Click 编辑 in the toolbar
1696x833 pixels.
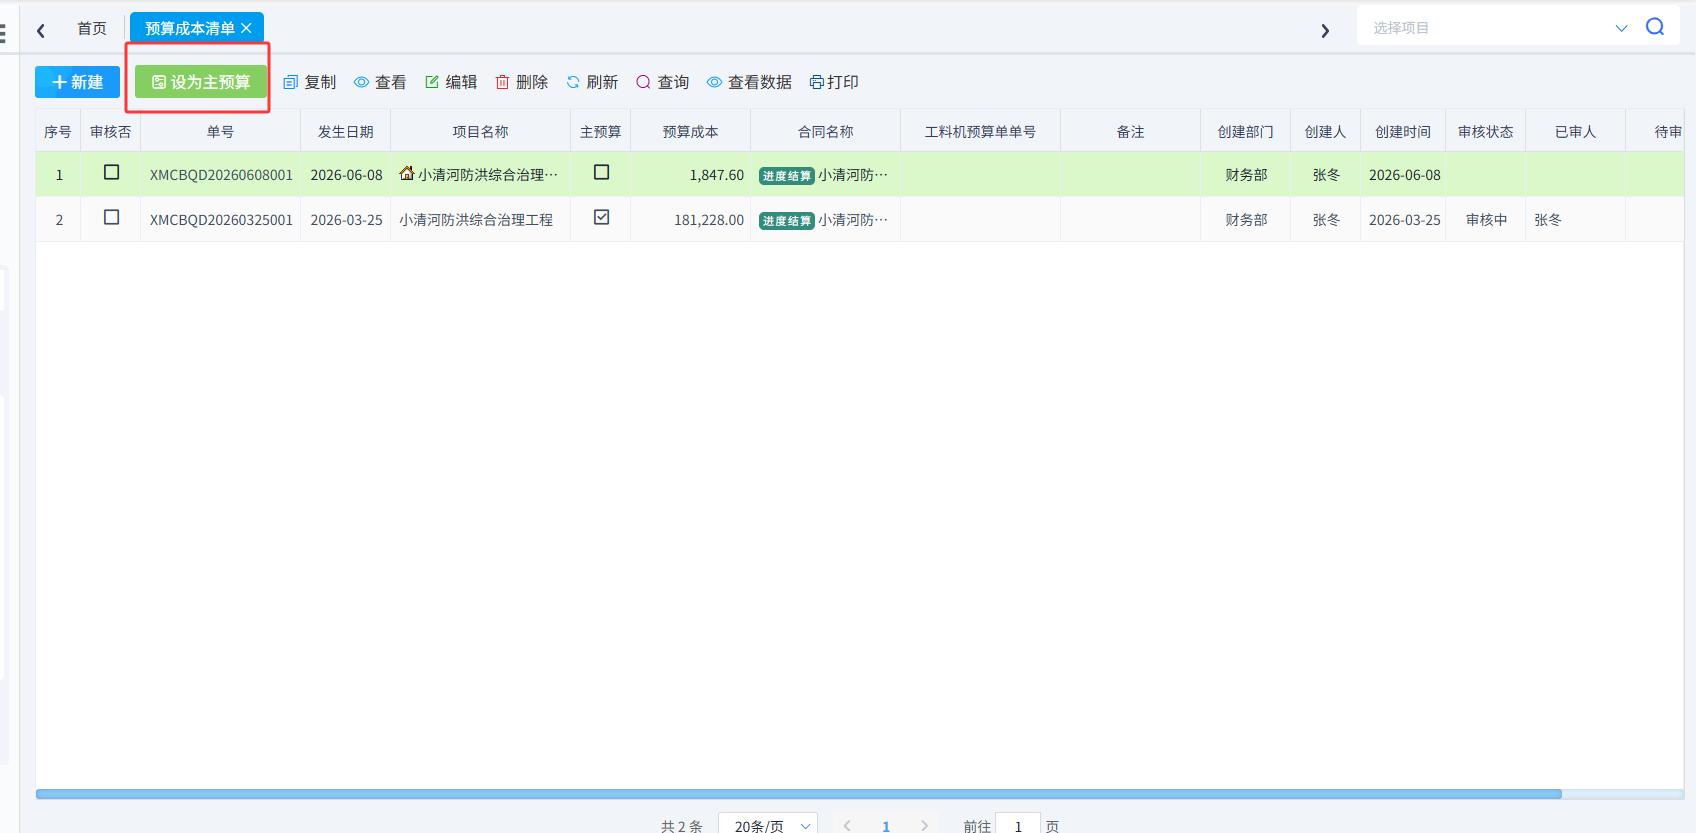click(451, 82)
